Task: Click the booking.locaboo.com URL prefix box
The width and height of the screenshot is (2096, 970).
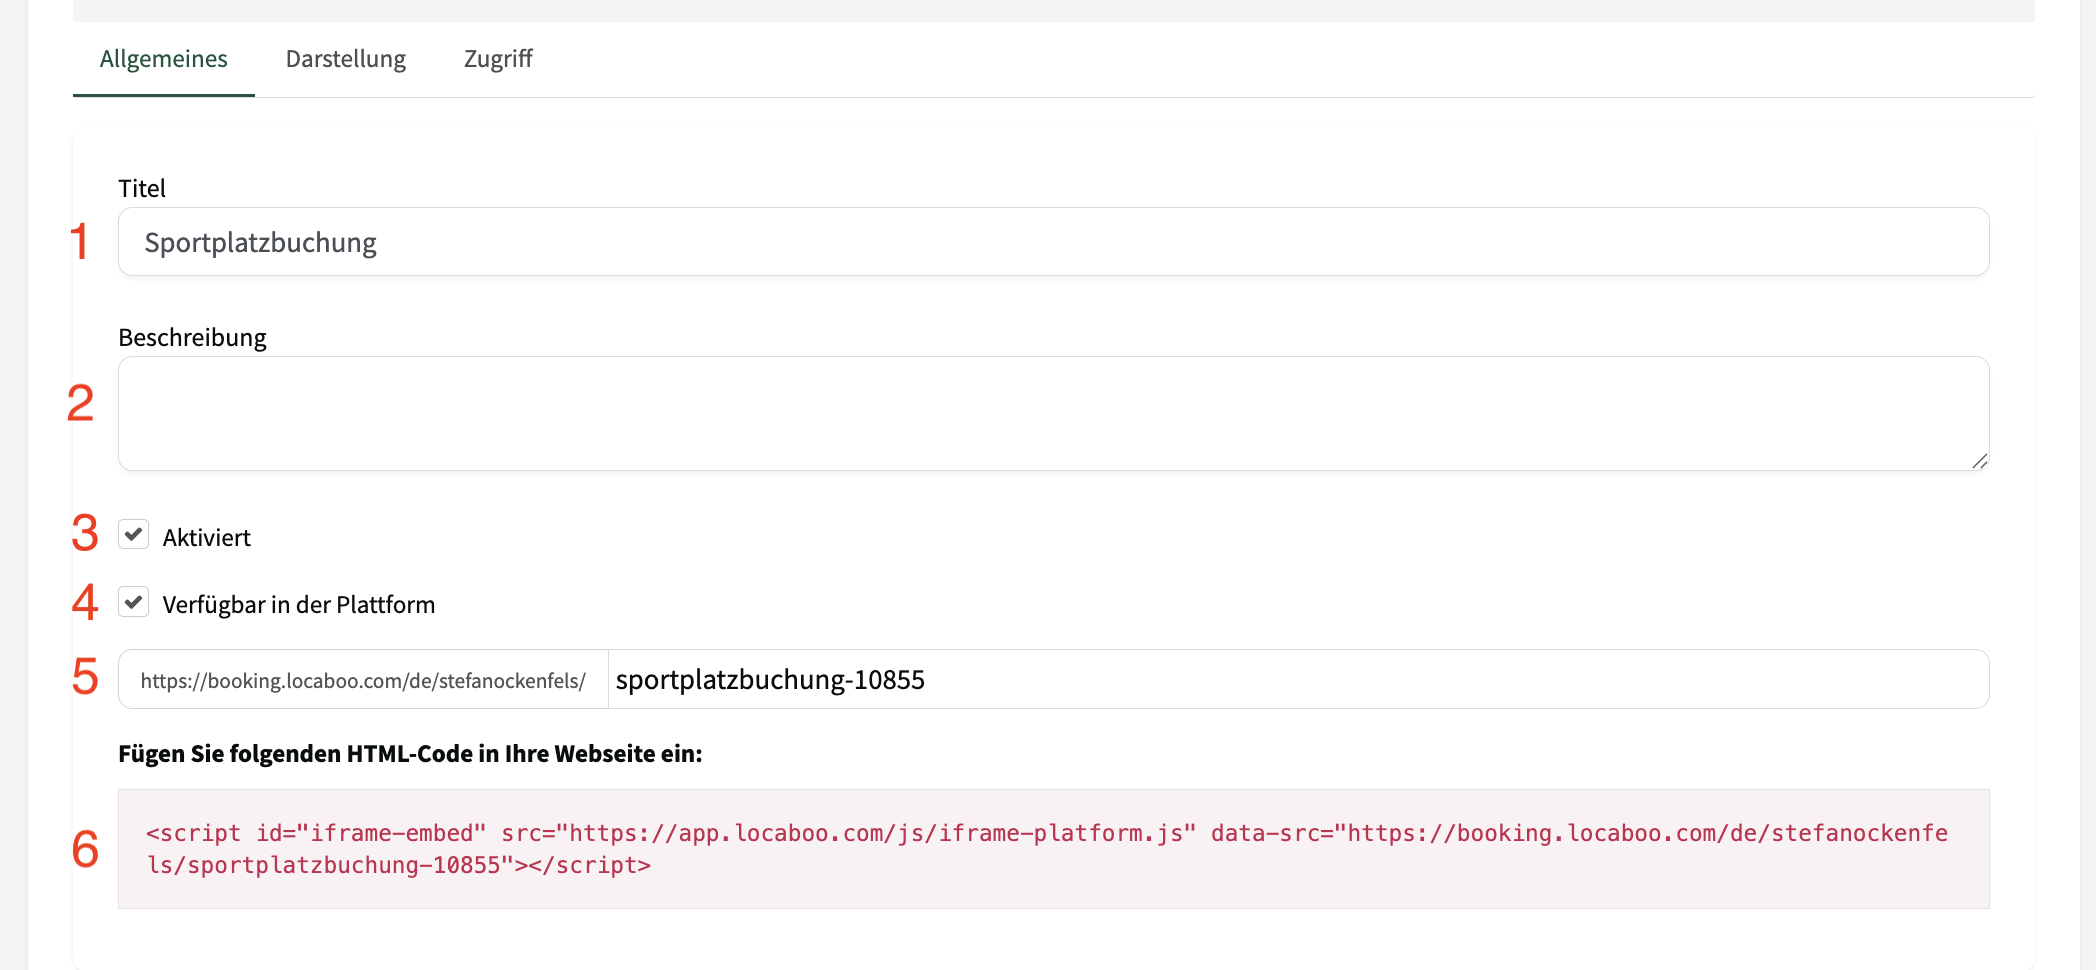Action: click(363, 680)
